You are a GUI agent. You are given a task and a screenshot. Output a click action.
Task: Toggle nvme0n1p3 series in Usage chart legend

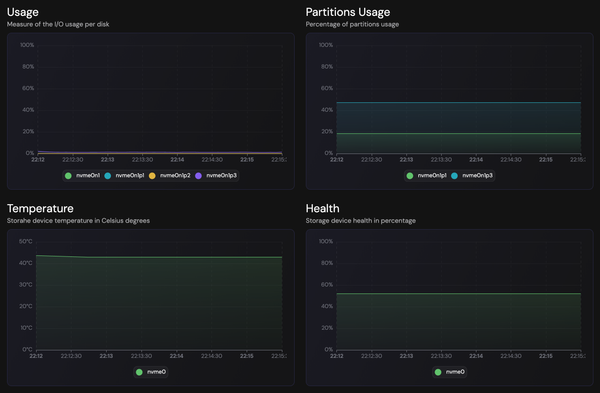[x=216, y=176]
